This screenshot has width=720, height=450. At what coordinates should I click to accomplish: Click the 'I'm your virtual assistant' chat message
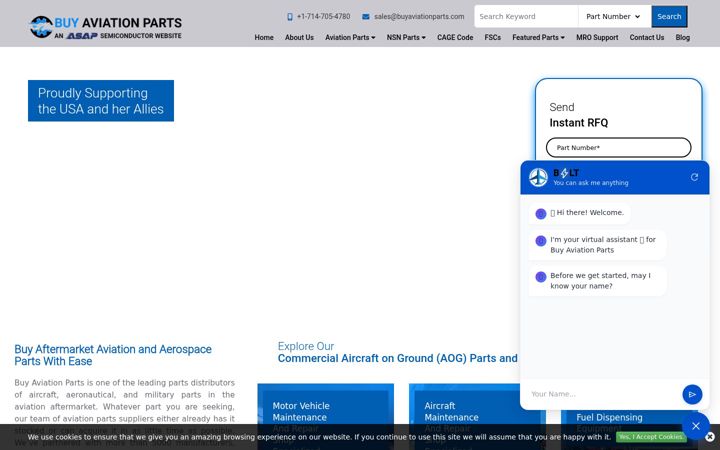pos(597,245)
